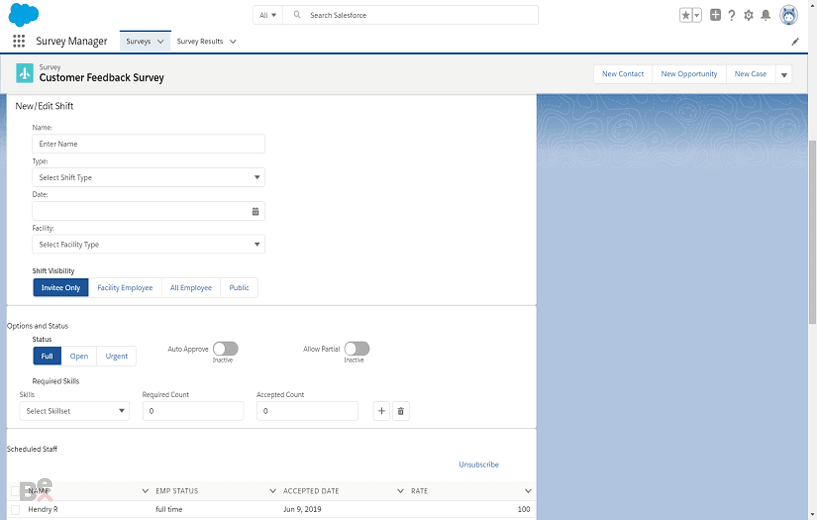This screenshot has height=520, width=817.
Task: Click the Accepted Count field
Action: [x=307, y=411]
